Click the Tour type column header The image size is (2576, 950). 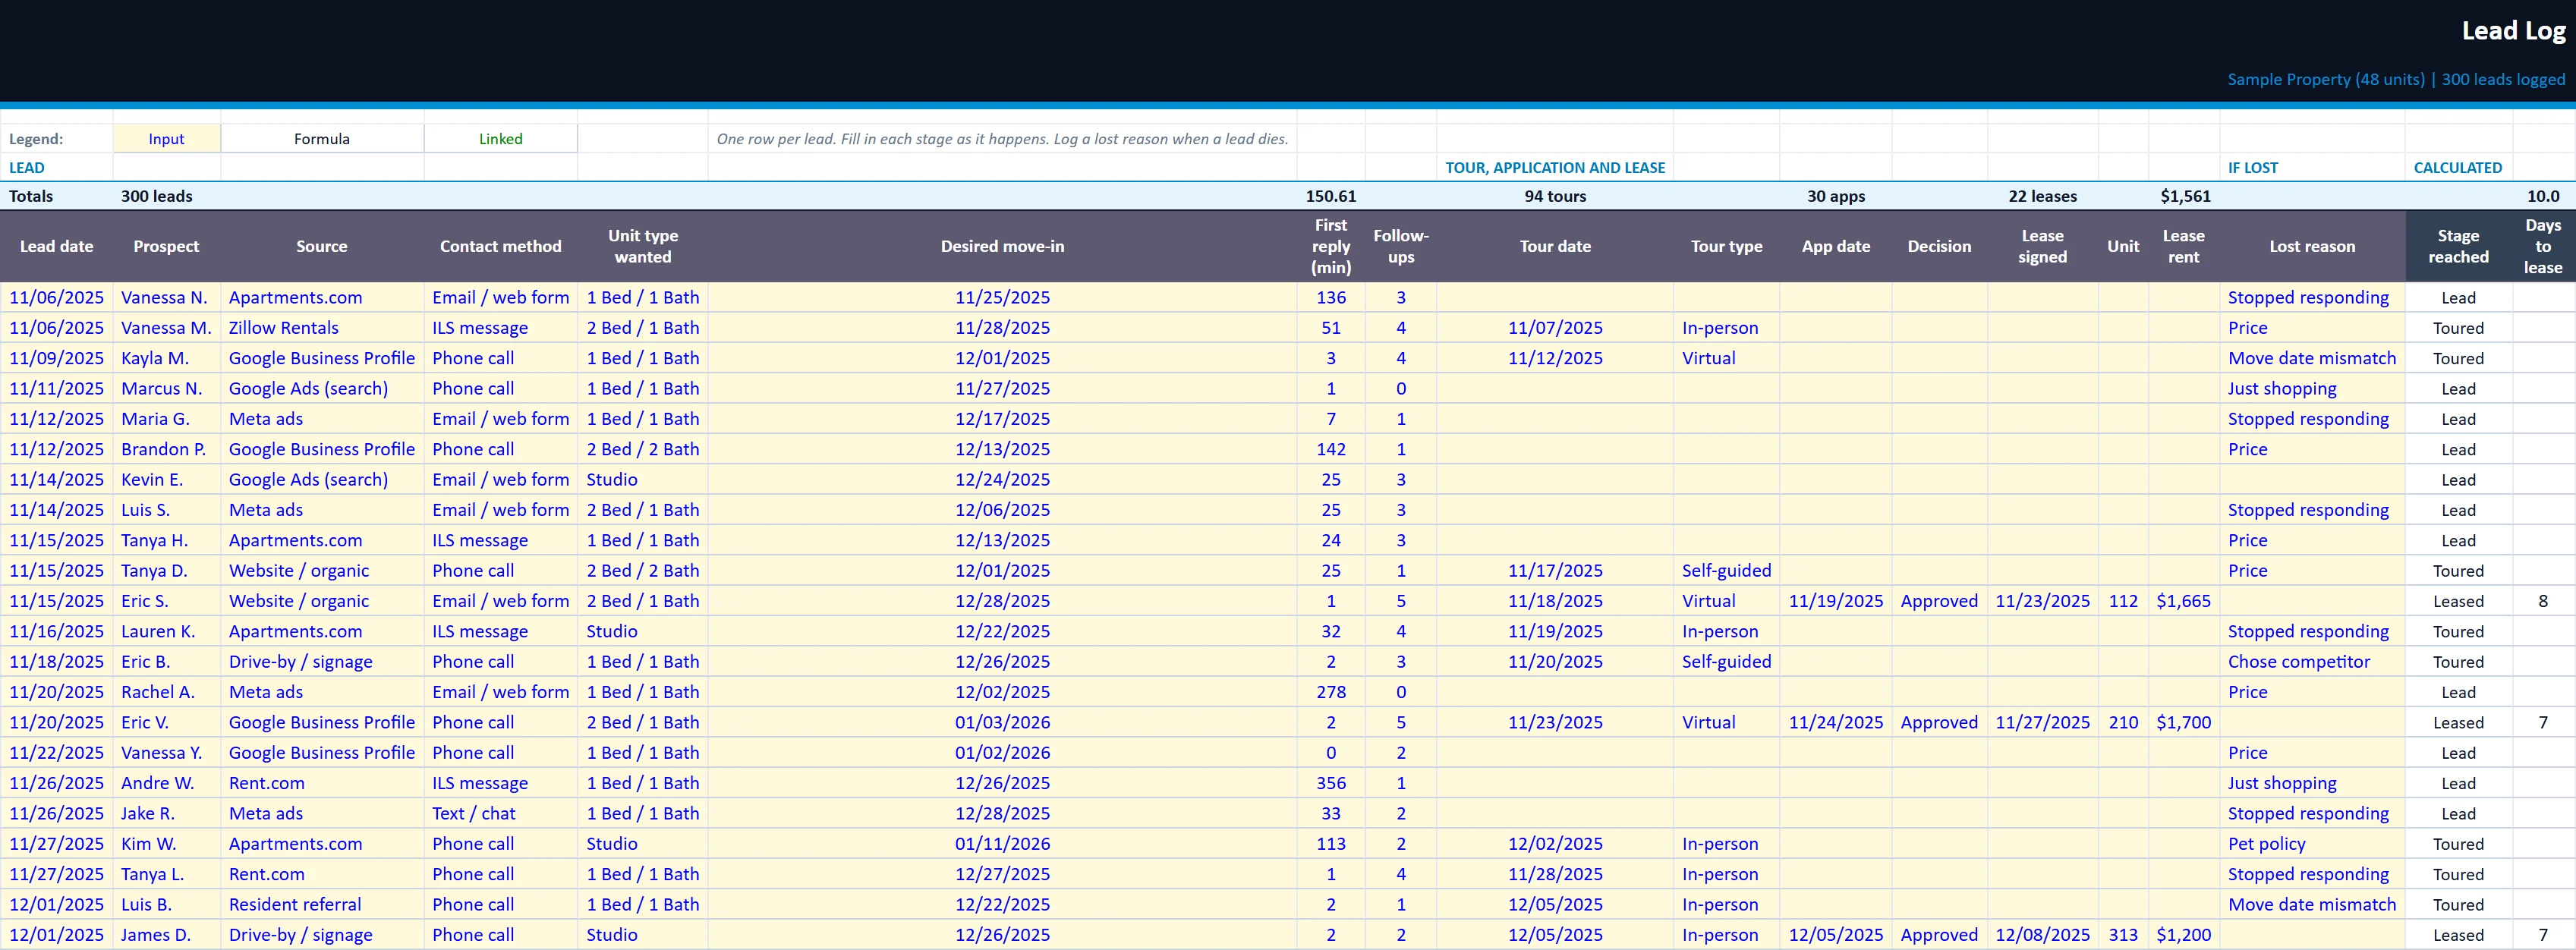pyautogui.click(x=1727, y=246)
